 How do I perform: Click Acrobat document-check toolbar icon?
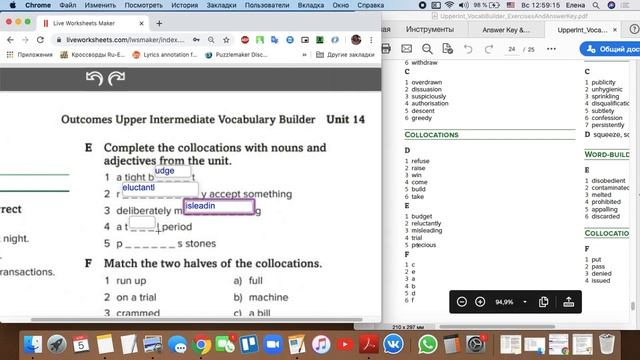coord(448,49)
